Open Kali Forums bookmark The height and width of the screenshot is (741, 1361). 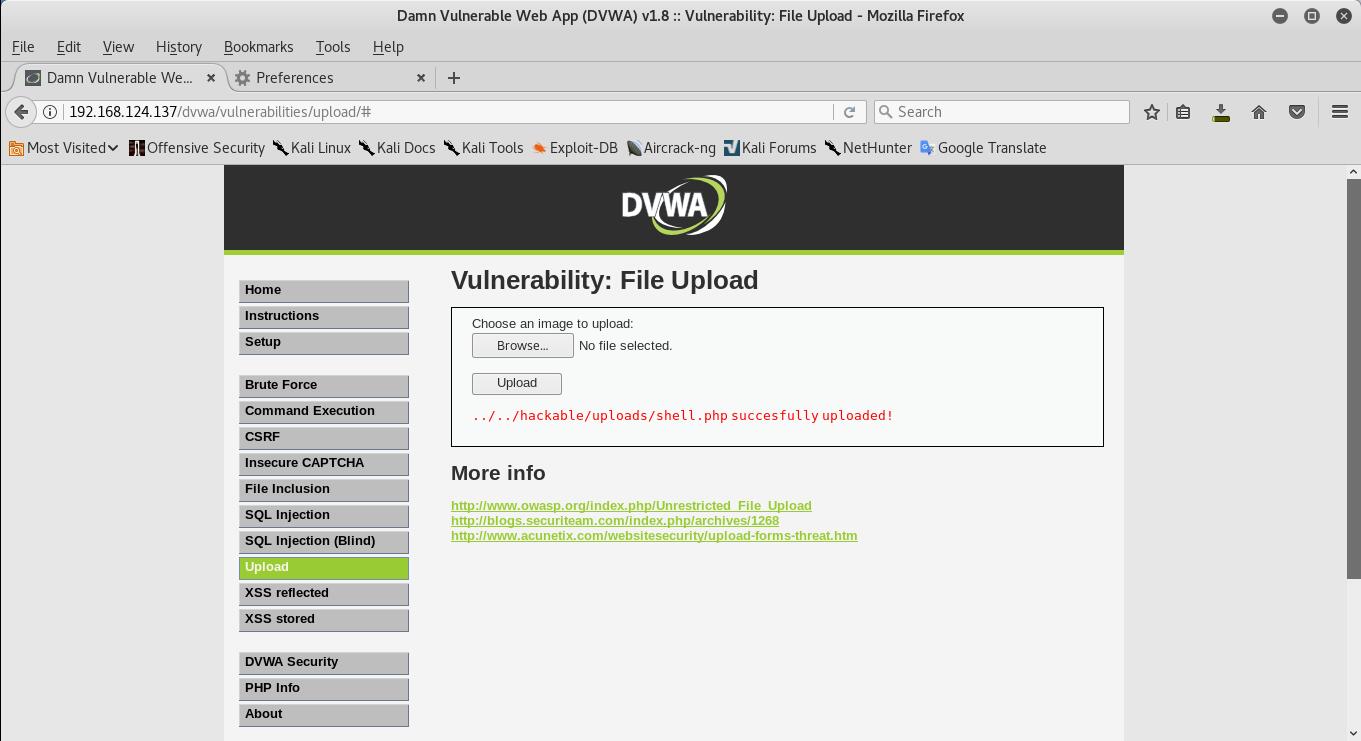tap(770, 148)
